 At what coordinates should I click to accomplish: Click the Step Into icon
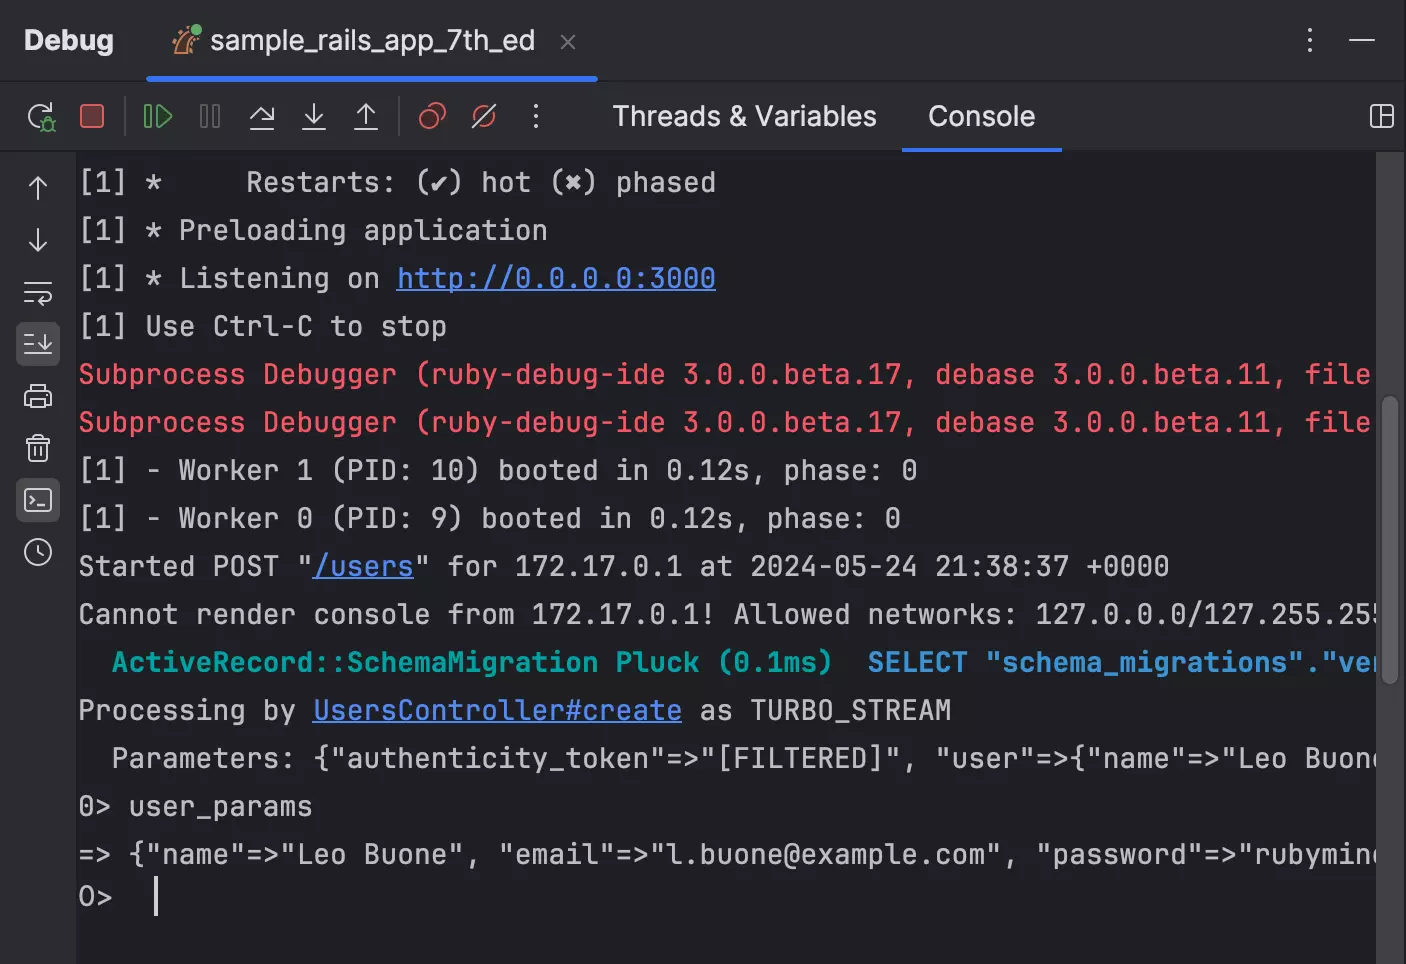(x=314, y=117)
